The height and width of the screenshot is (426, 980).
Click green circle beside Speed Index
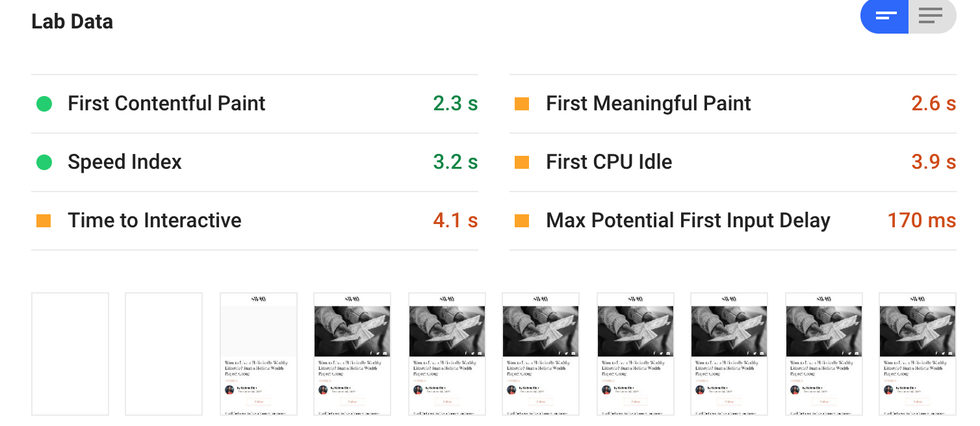44,162
